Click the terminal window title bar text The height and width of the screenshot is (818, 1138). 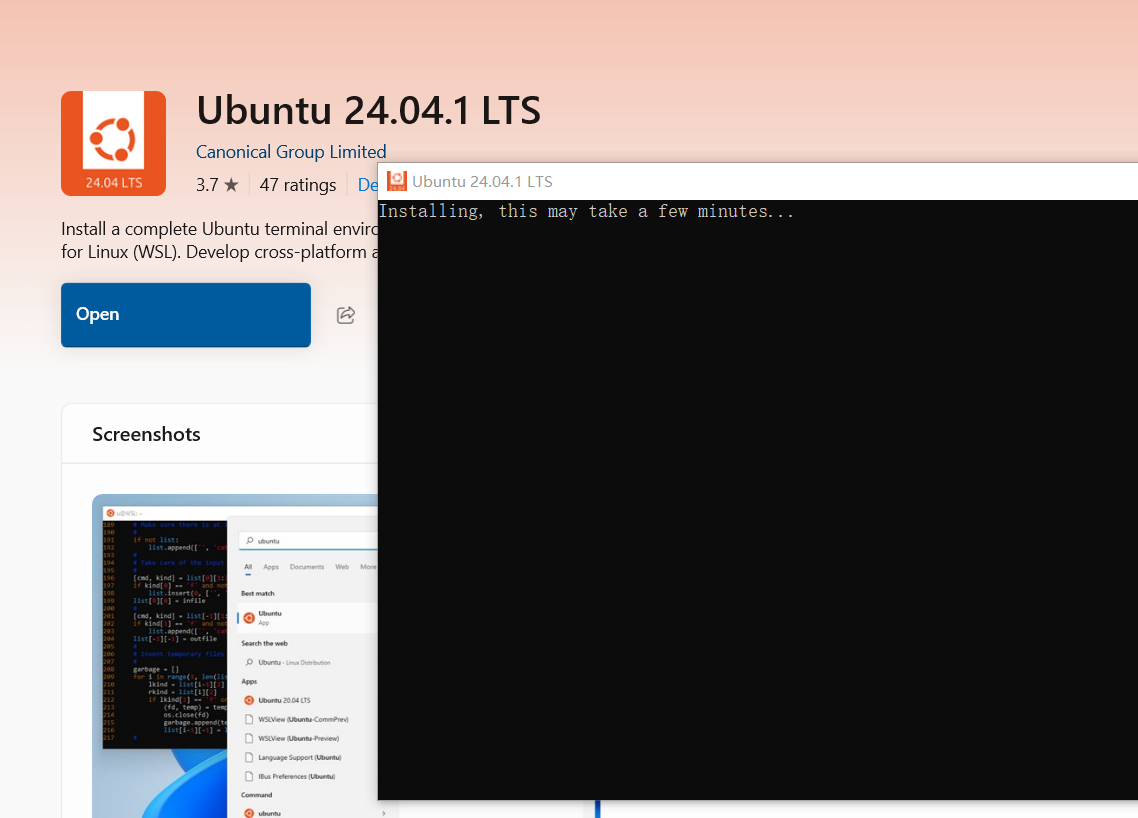[x=483, y=181]
